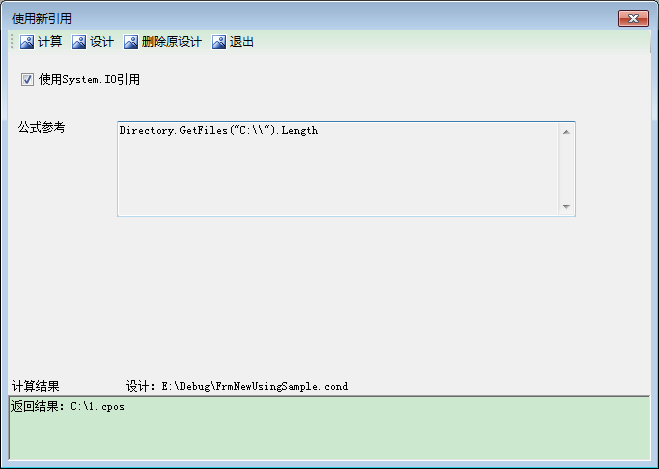Click the 返回结果: C:\1.cpos result text

point(68,406)
